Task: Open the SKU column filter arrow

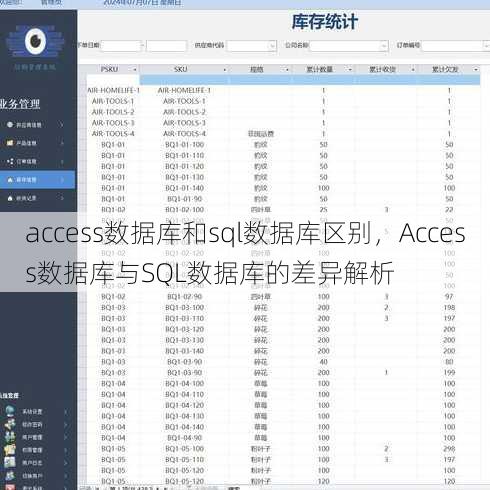Action: pyautogui.click(x=225, y=69)
